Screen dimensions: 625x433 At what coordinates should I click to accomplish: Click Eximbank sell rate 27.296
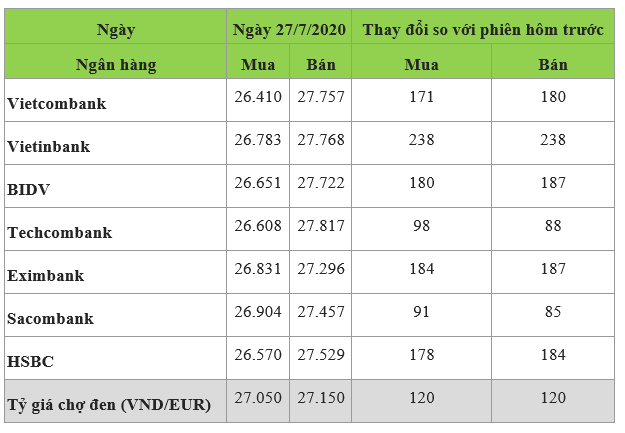[x=321, y=269]
